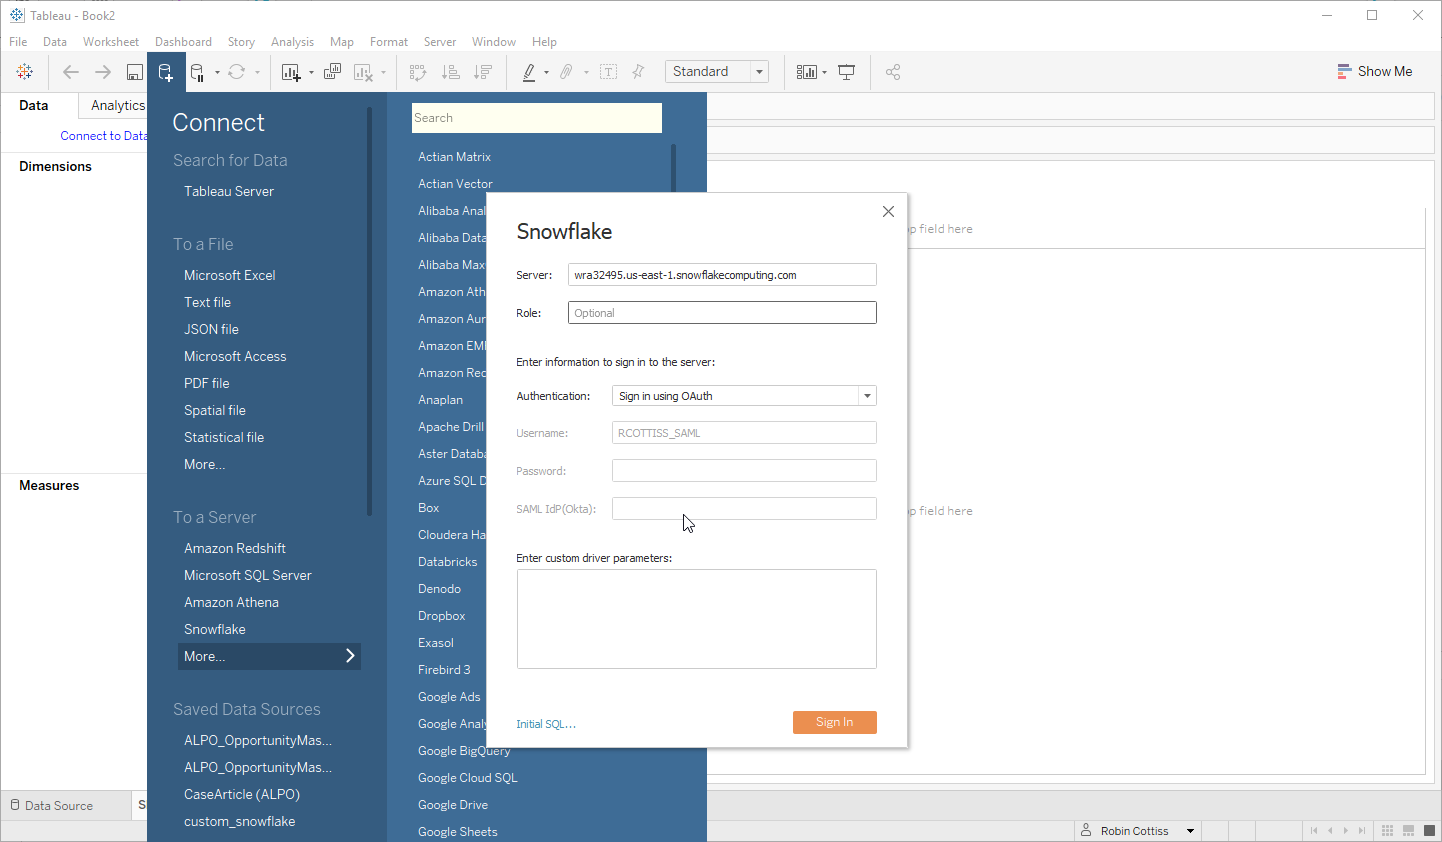Choose Statistical file connector
The width and height of the screenshot is (1442, 842).
click(x=224, y=437)
